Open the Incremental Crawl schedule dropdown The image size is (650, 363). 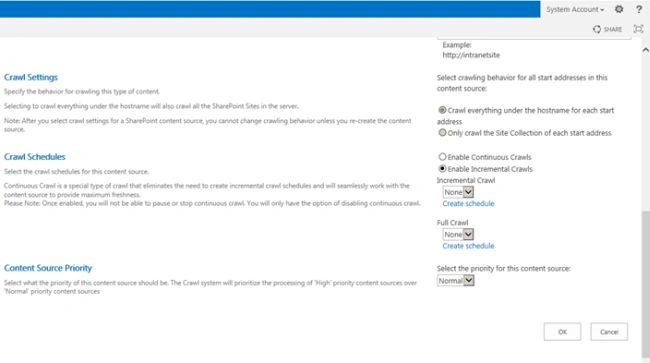[x=458, y=192]
